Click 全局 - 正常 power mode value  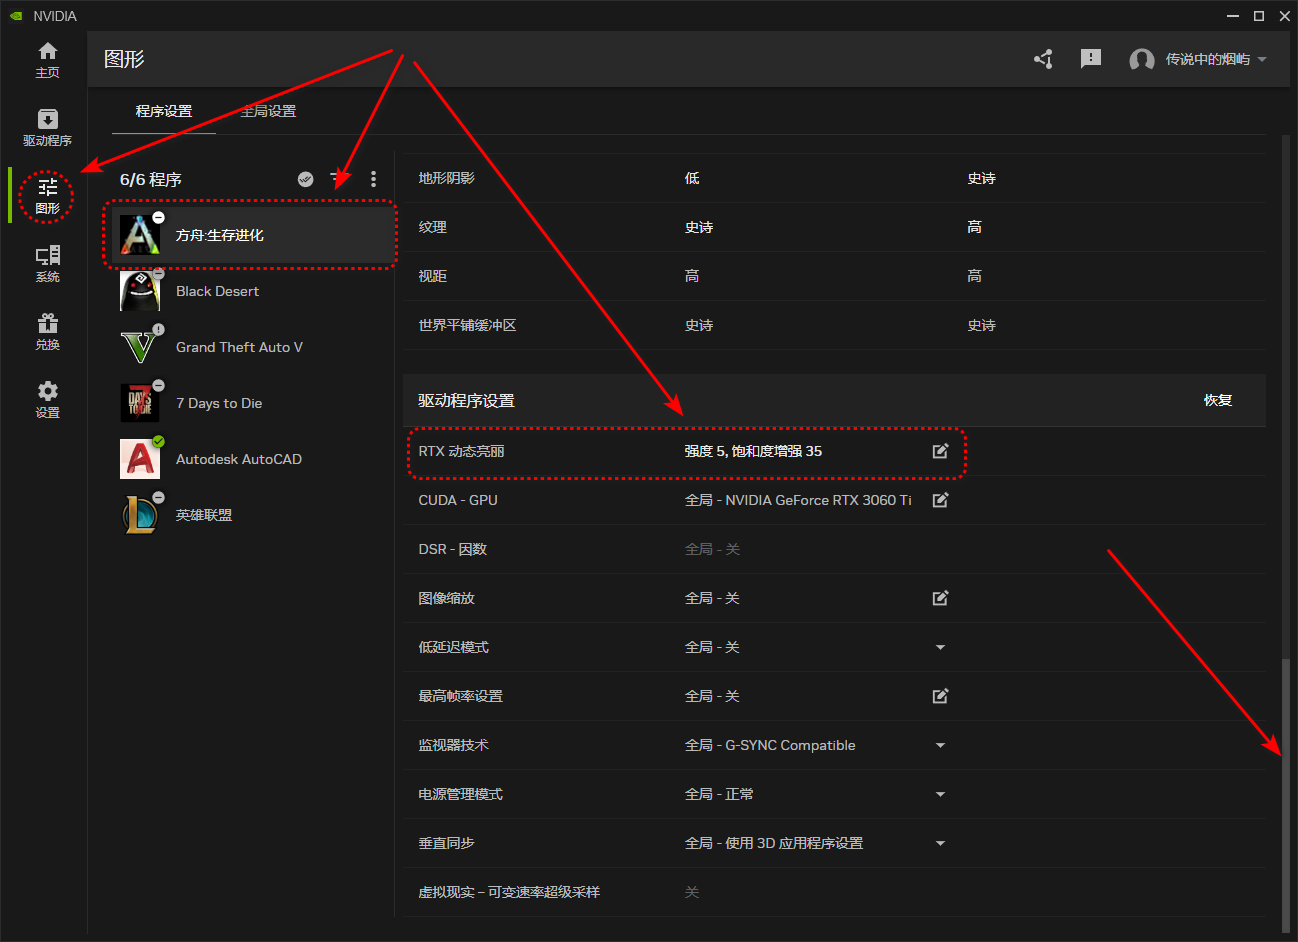pyautogui.click(x=719, y=794)
